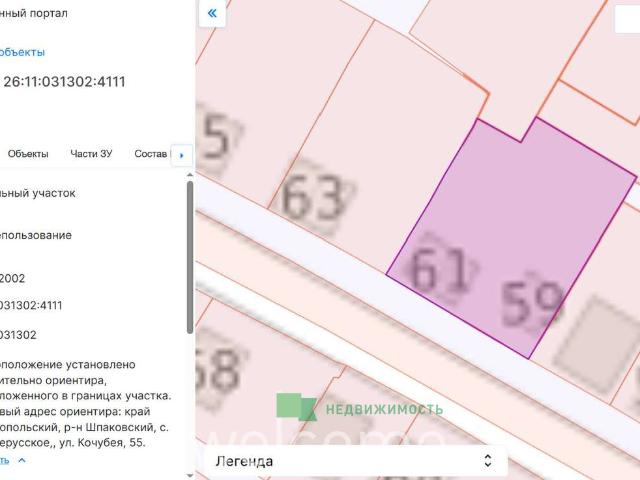640x480 pixels.
Task: Click house number 59 label
Action: [531, 304]
